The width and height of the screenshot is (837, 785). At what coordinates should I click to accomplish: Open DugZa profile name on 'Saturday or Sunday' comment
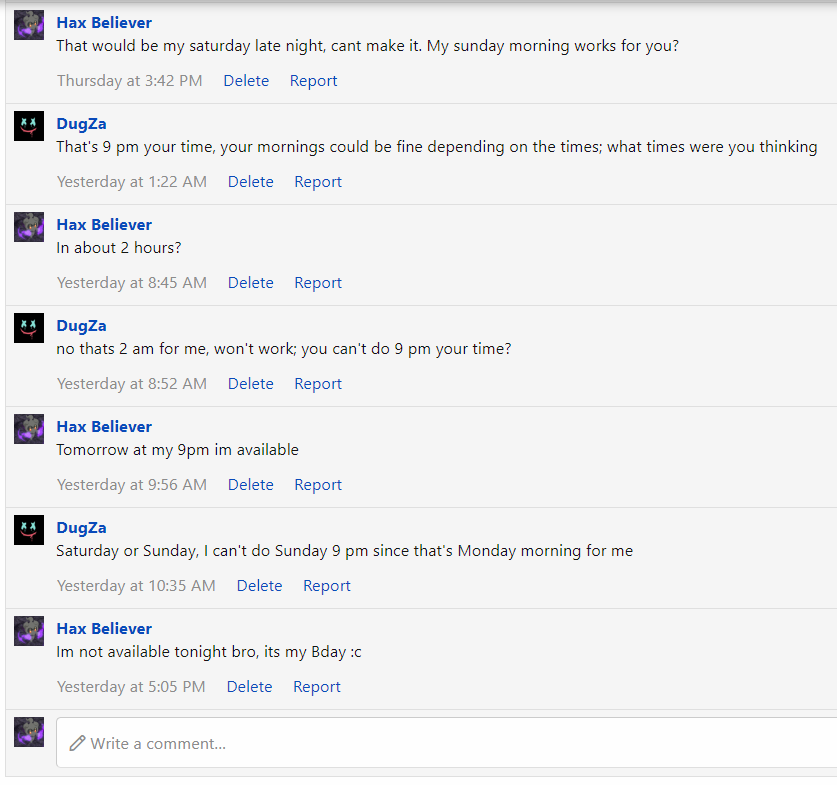(x=82, y=527)
